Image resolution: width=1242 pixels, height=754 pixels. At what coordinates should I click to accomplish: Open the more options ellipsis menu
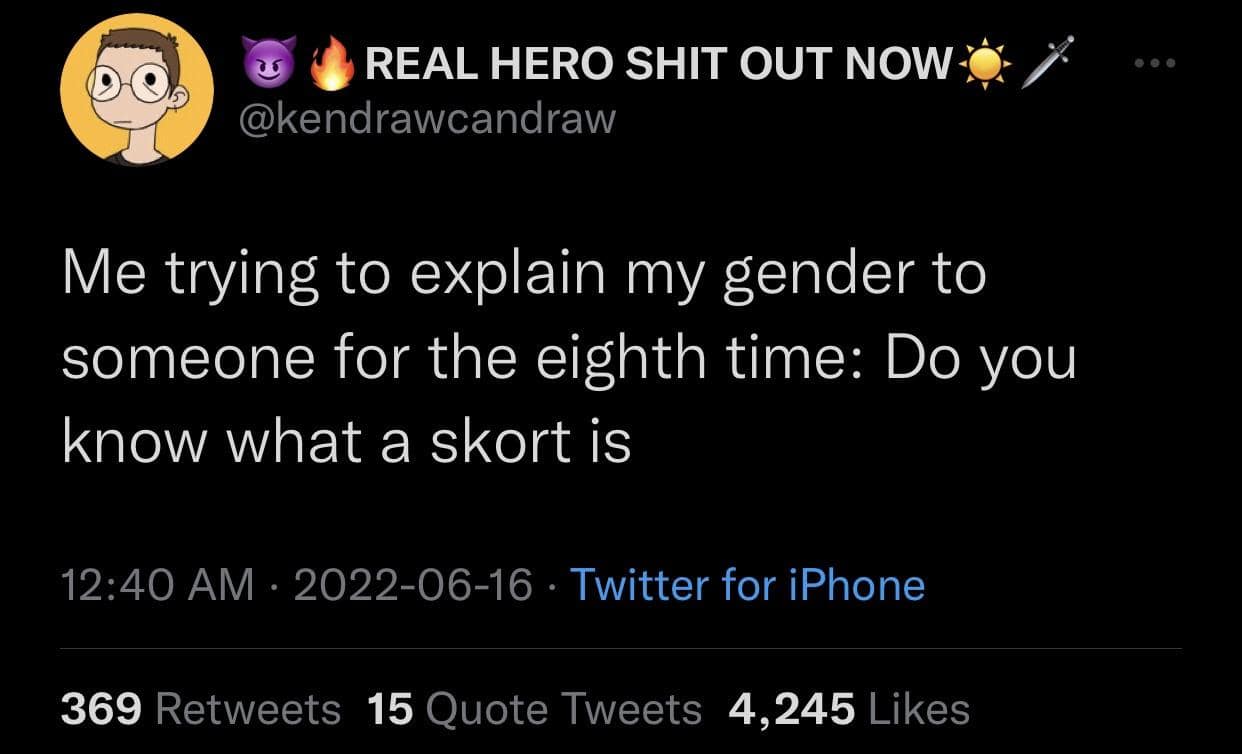click(x=1157, y=64)
